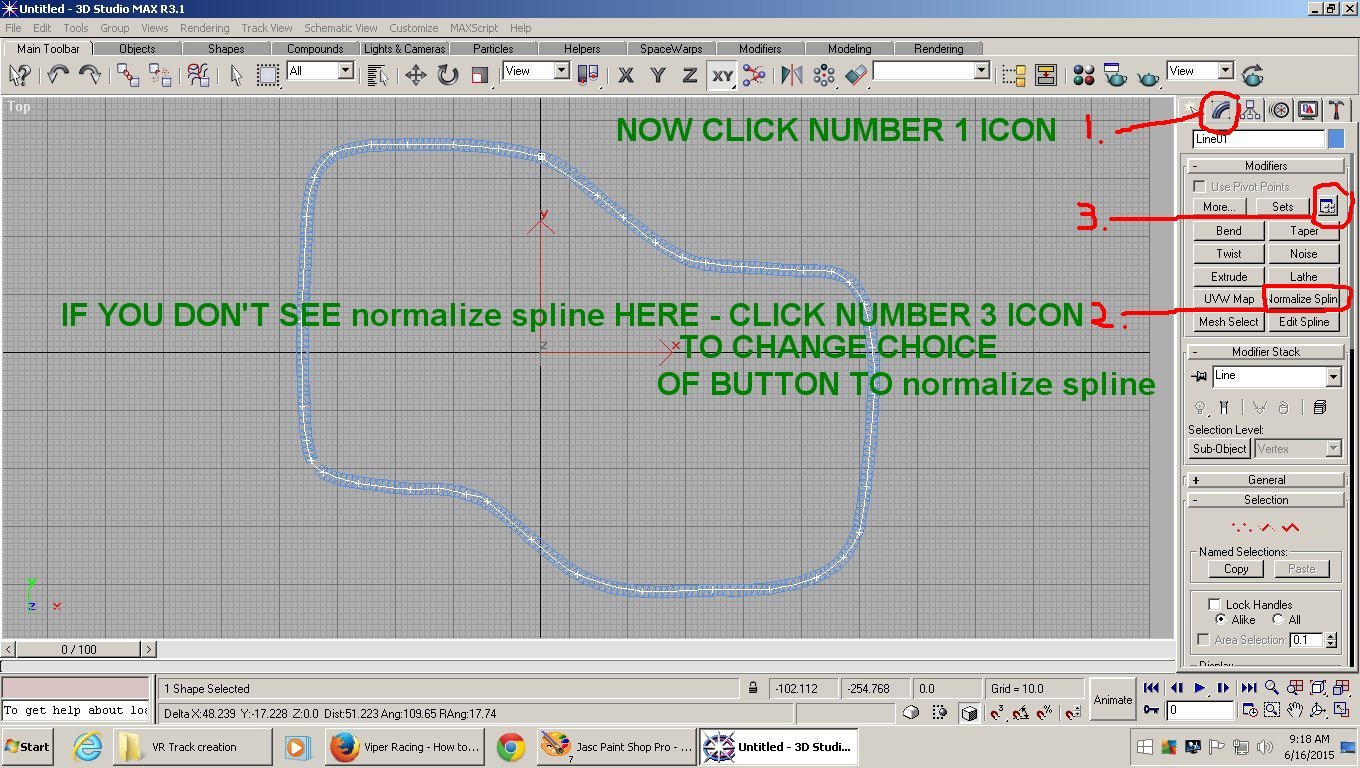Enable the Lock Handles checkbox
Image resolution: width=1360 pixels, height=768 pixels.
point(1214,605)
